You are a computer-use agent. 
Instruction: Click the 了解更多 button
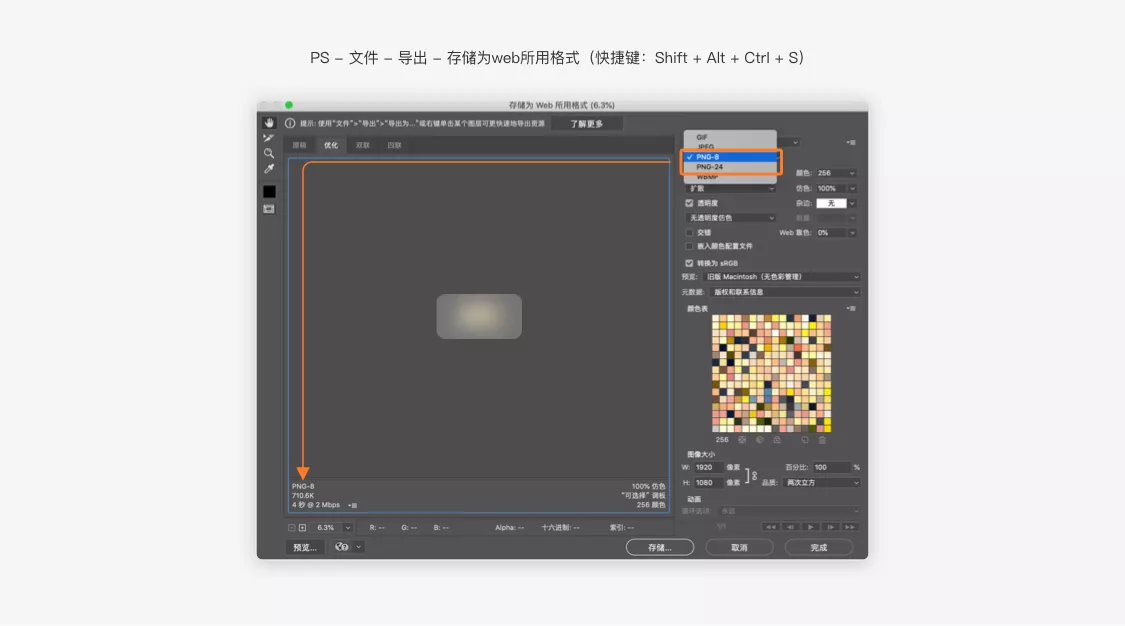click(586, 124)
